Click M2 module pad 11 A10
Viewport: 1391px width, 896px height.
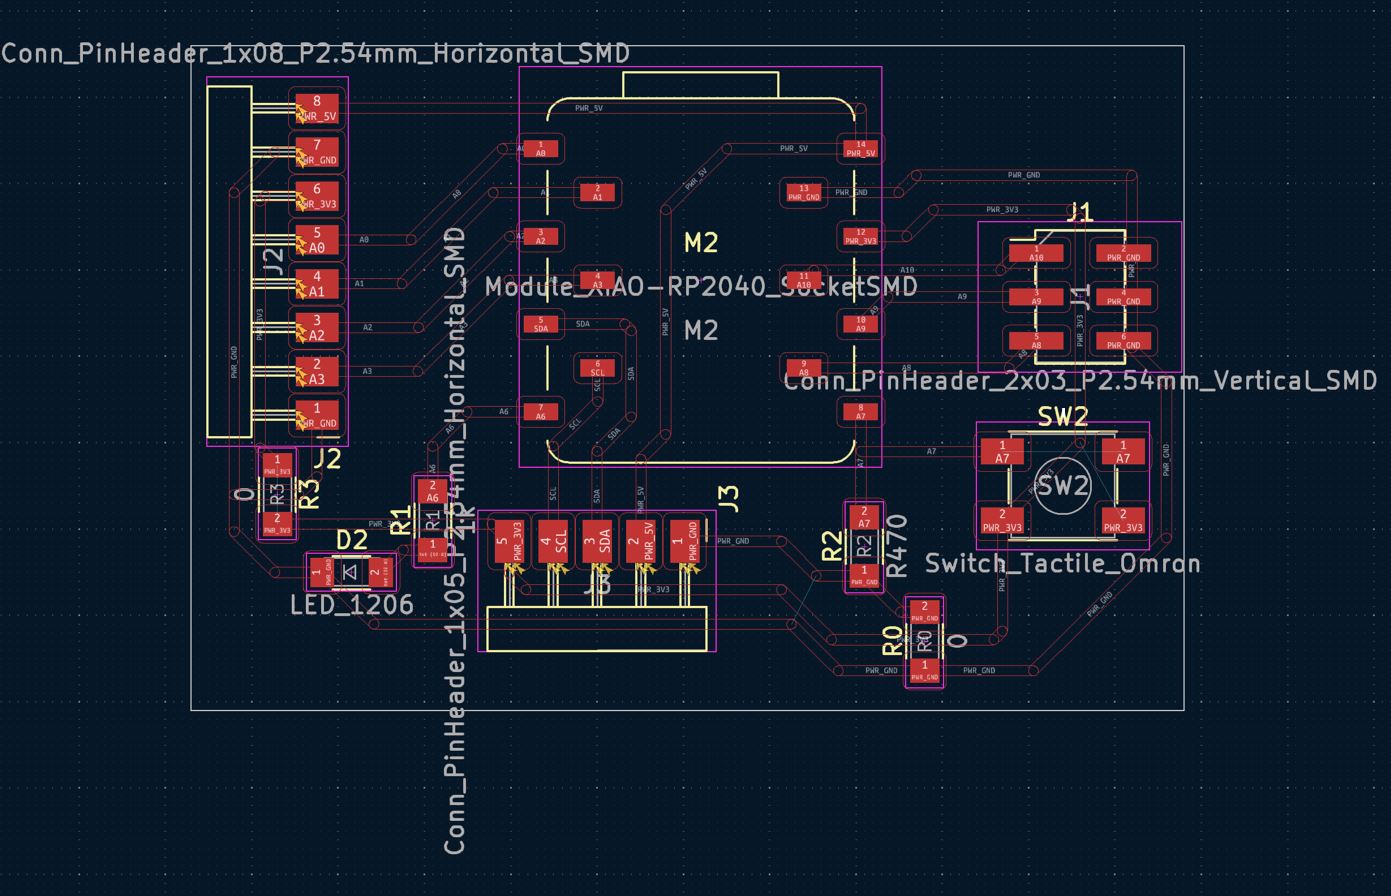[x=803, y=280]
